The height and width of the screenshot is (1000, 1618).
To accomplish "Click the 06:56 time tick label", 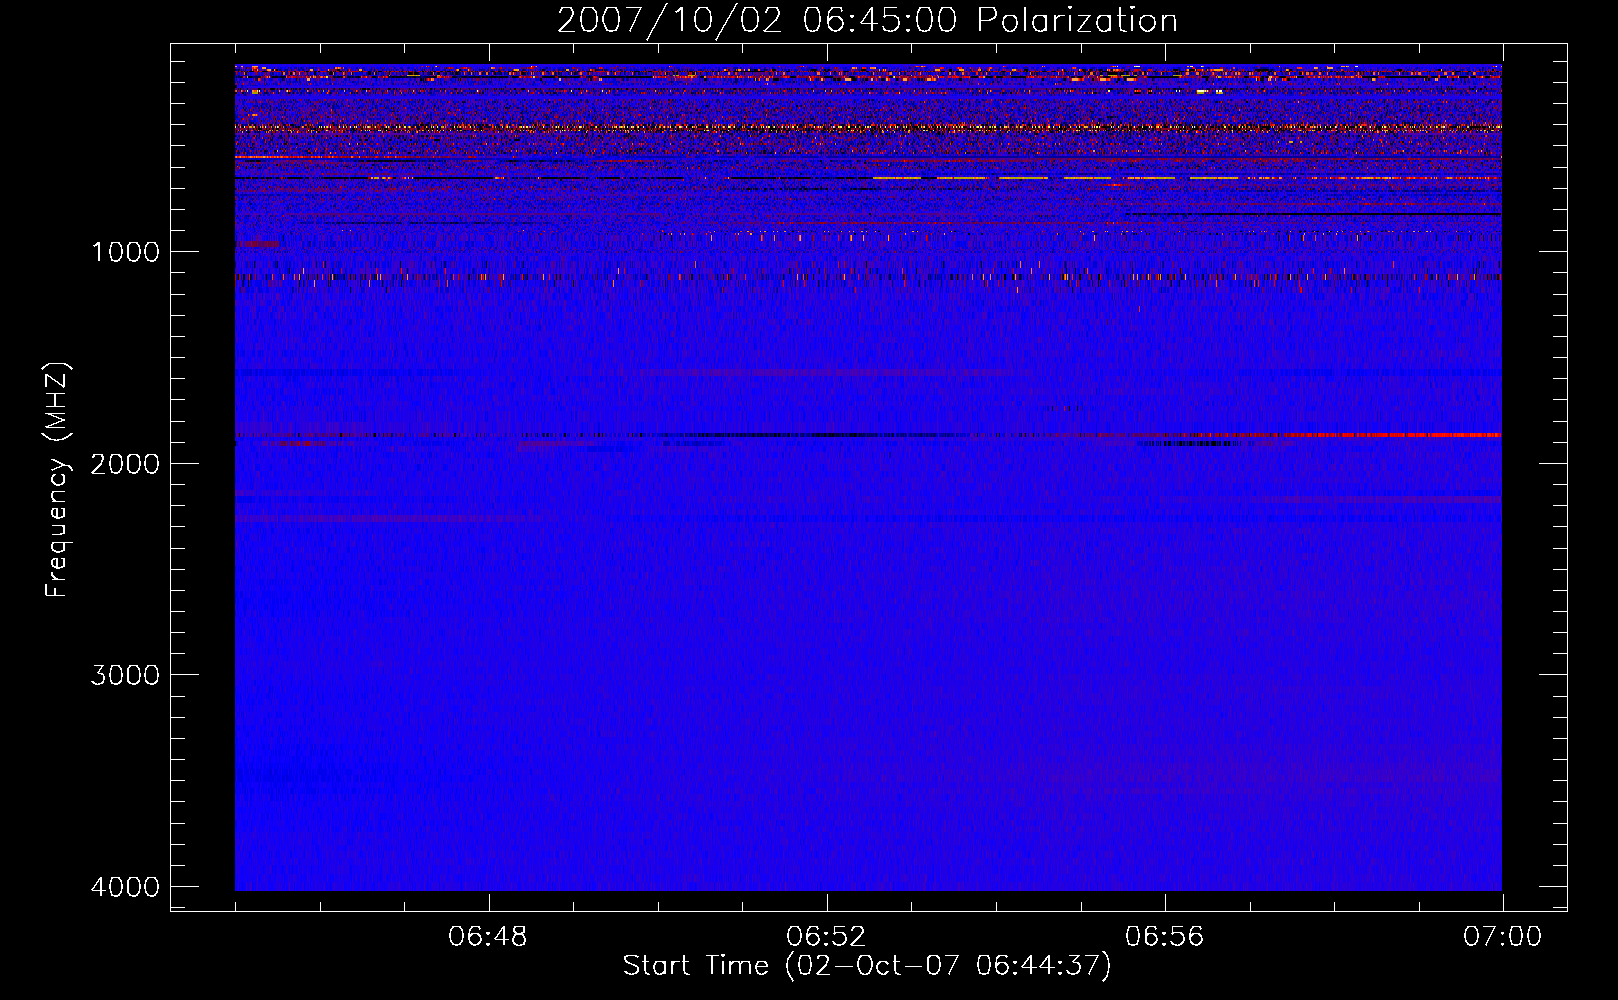I will 1164,937.
